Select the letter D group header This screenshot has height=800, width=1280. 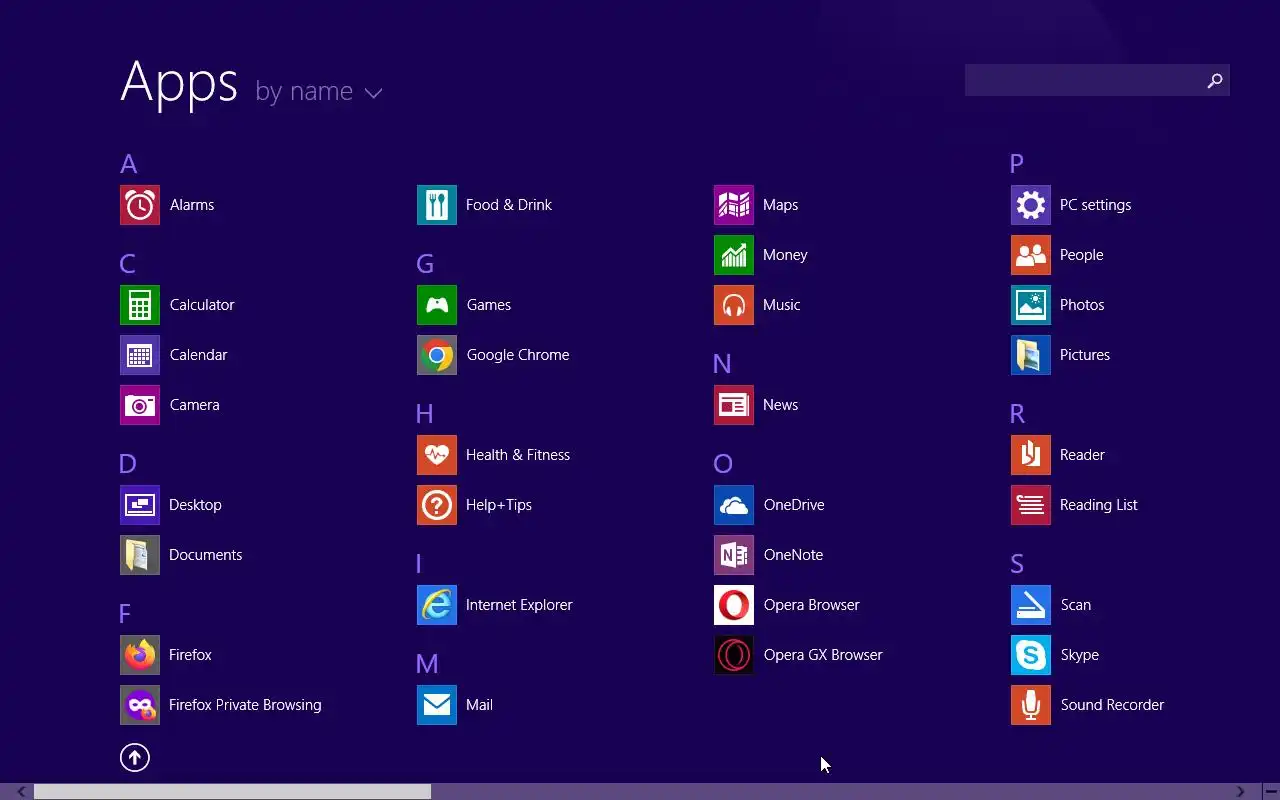coord(127,464)
